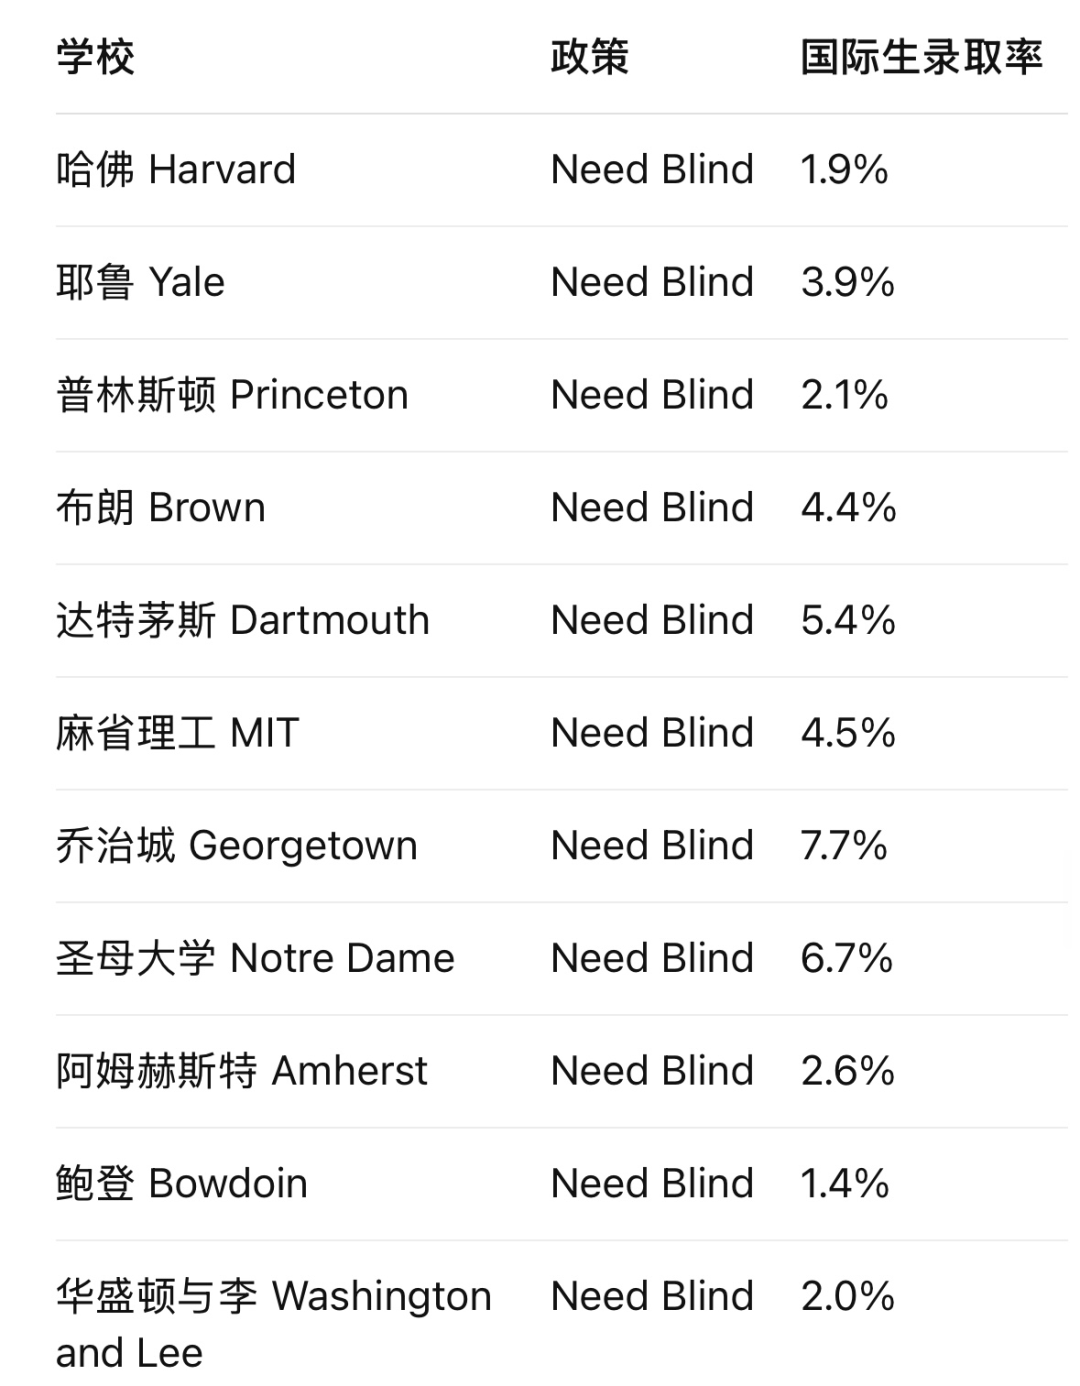Select Need Blind in the Yale row
Viewport: 1080px width, 1386px height.
[x=652, y=283]
